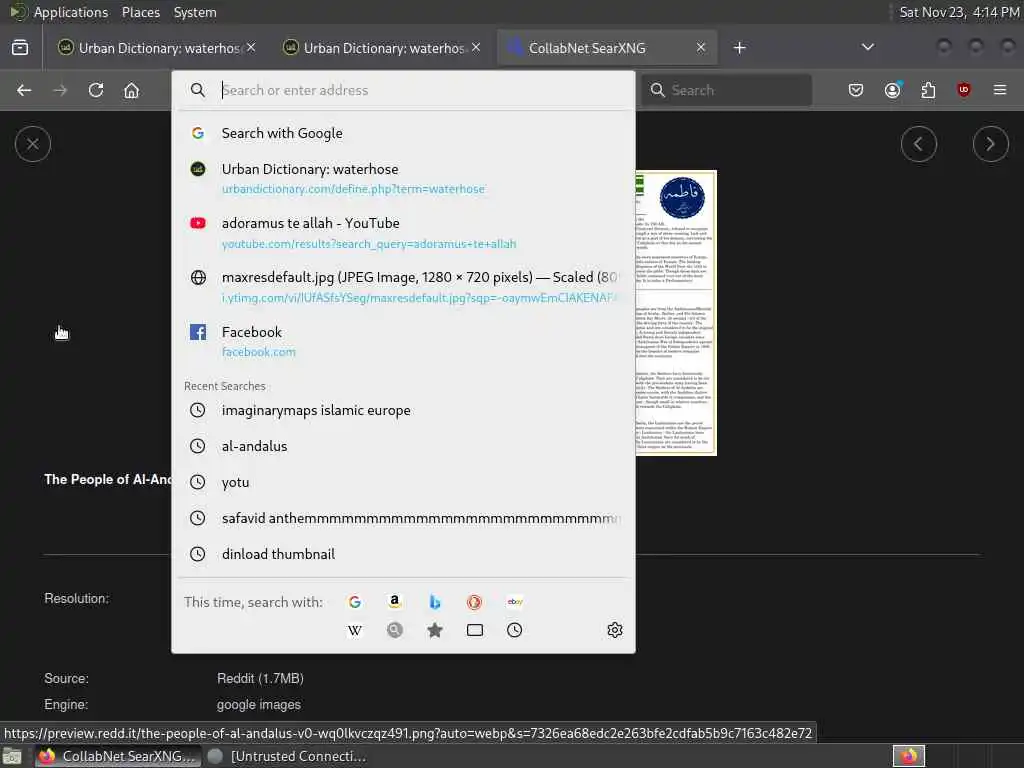Pick recent search yotu
Viewport: 1024px width, 768px height.
click(403, 482)
